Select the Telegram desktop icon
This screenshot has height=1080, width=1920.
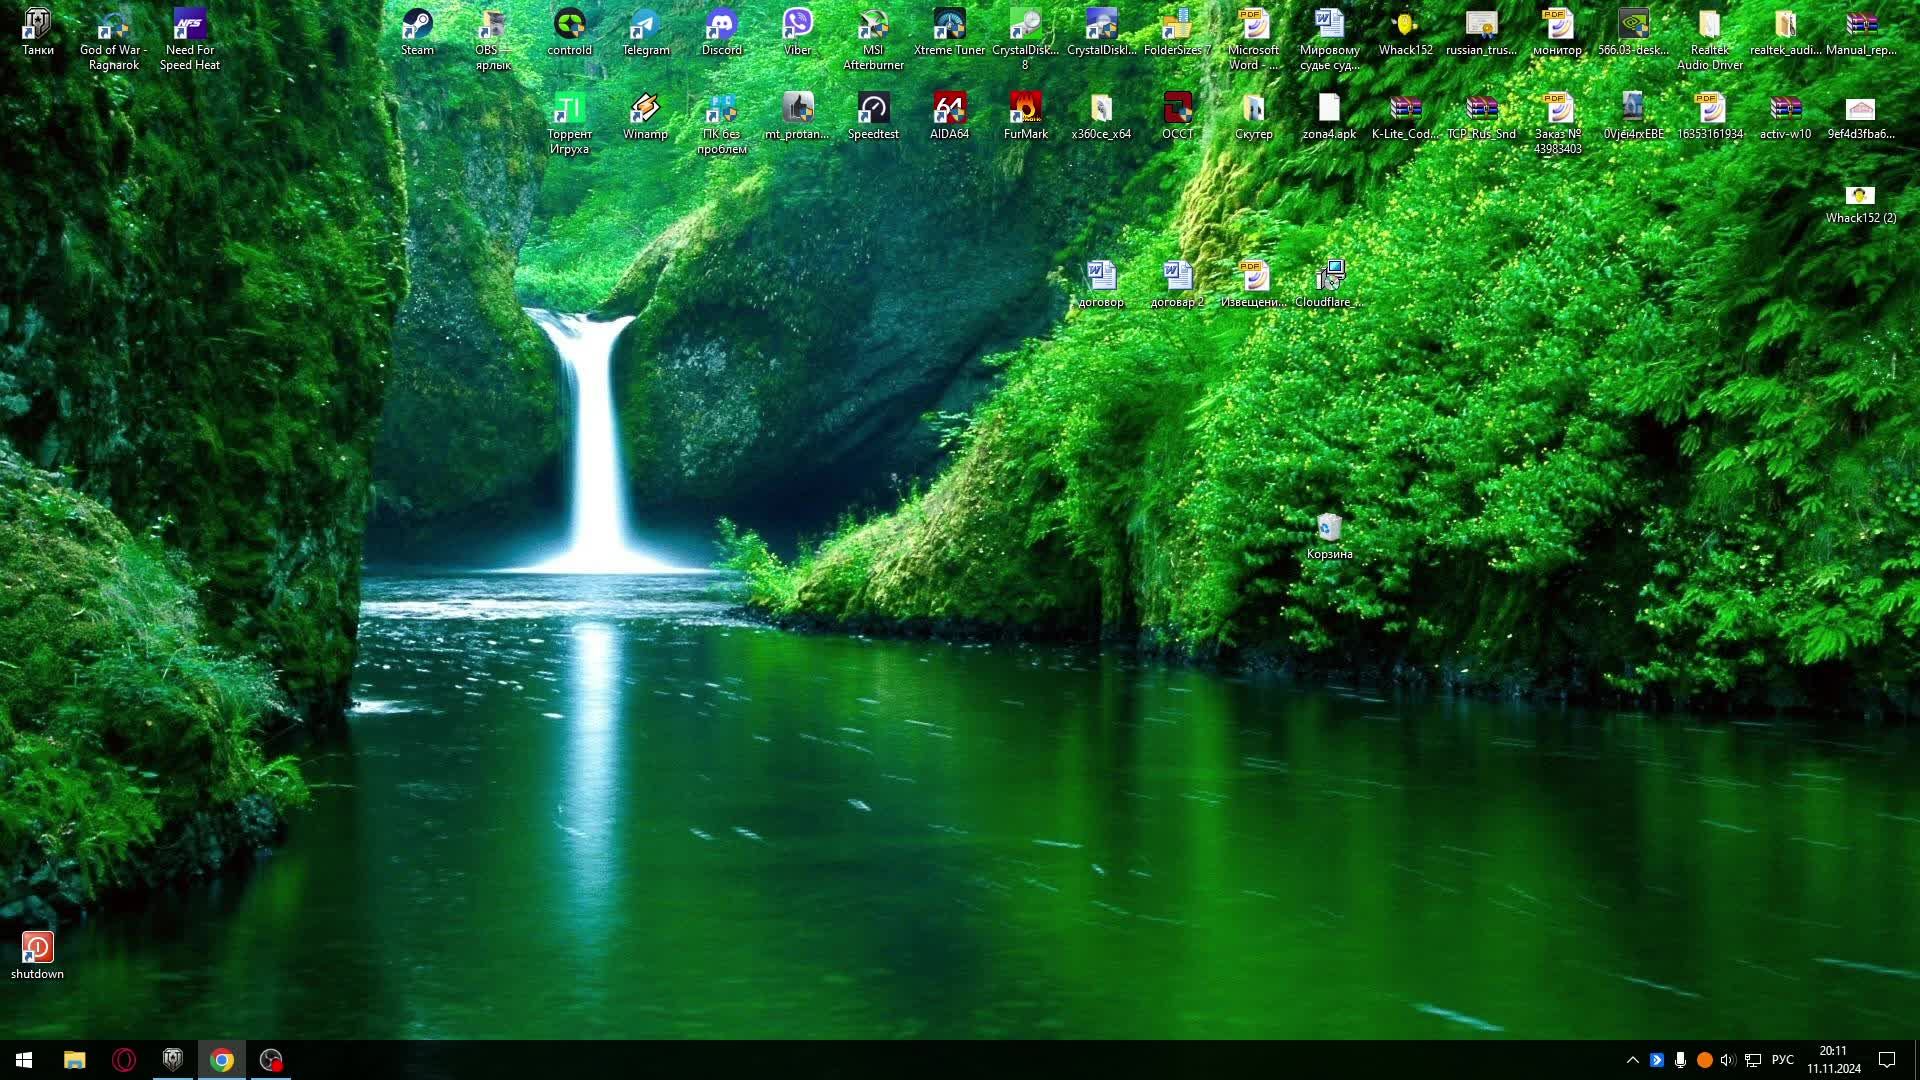(x=645, y=26)
